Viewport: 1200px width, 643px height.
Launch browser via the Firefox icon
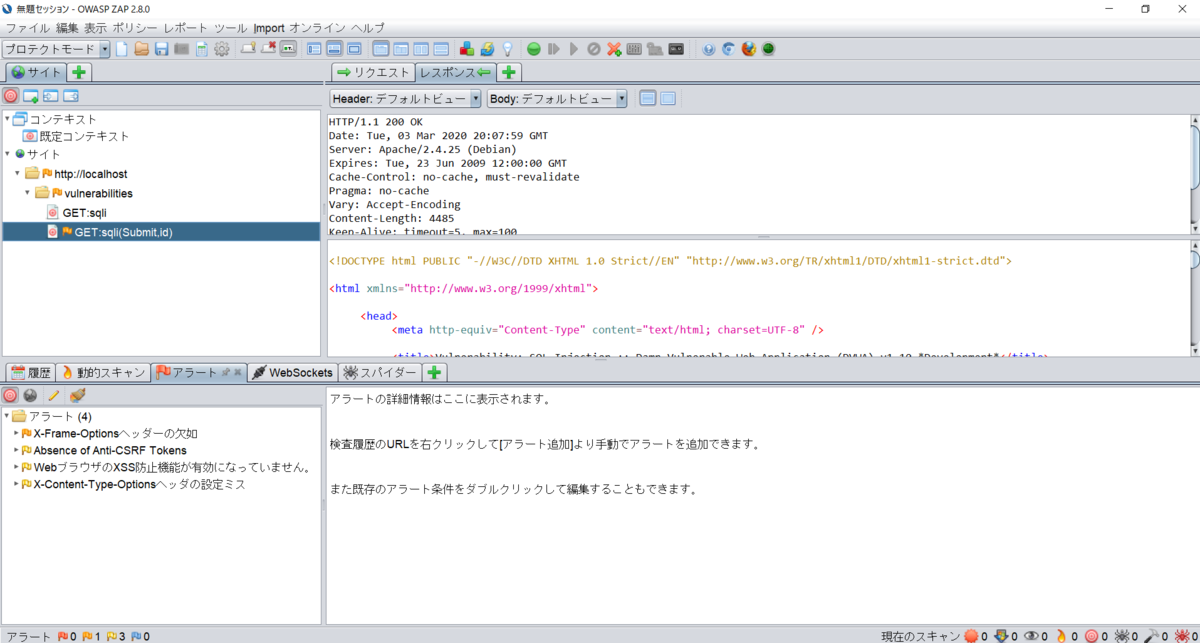click(x=748, y=49)
